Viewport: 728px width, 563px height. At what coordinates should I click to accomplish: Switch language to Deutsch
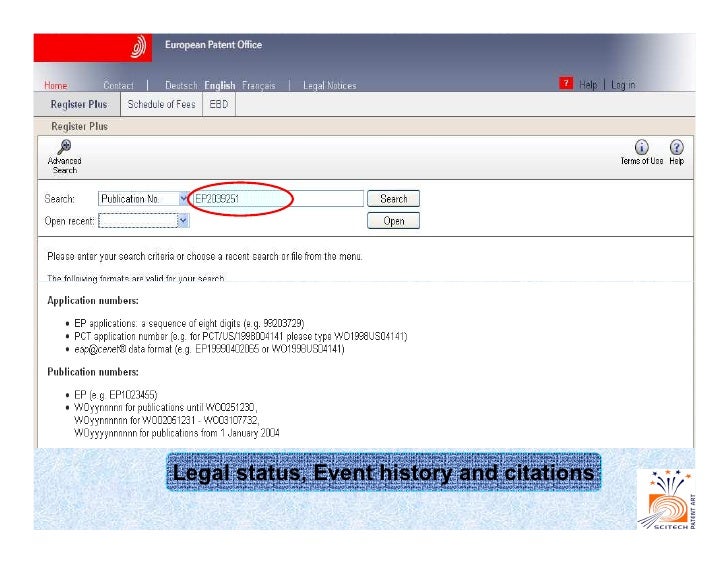tap(181, 85)
